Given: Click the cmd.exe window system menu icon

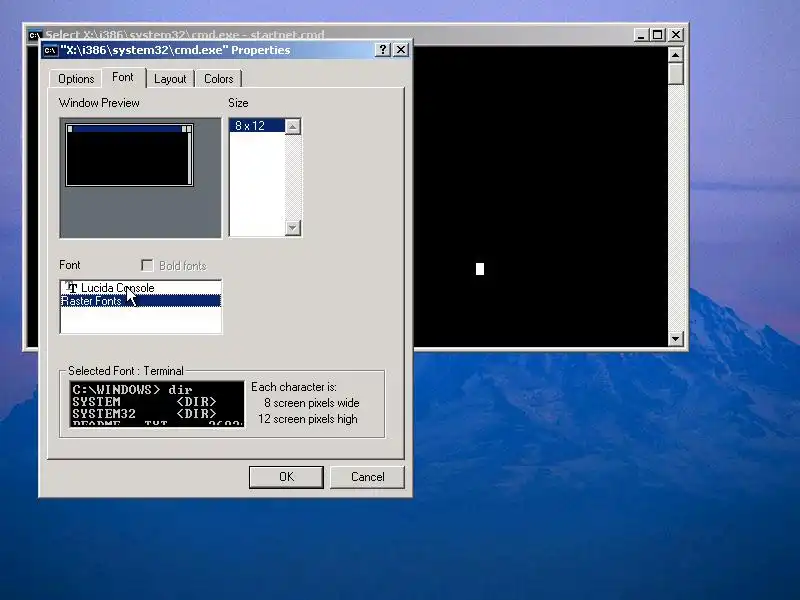Looking at the screenshot, I should pos(34,35).
